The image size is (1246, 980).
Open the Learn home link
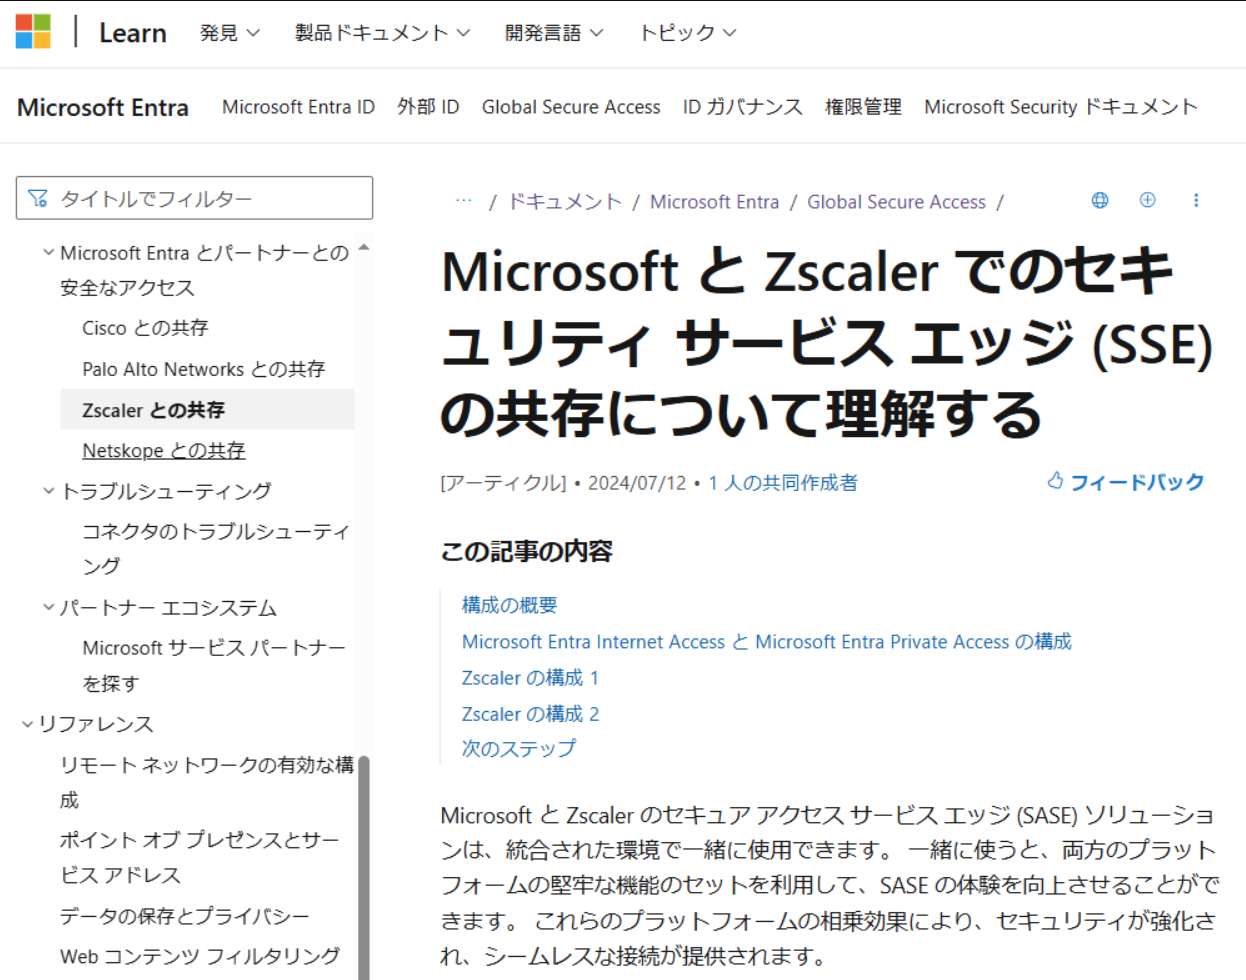point(132,33)
